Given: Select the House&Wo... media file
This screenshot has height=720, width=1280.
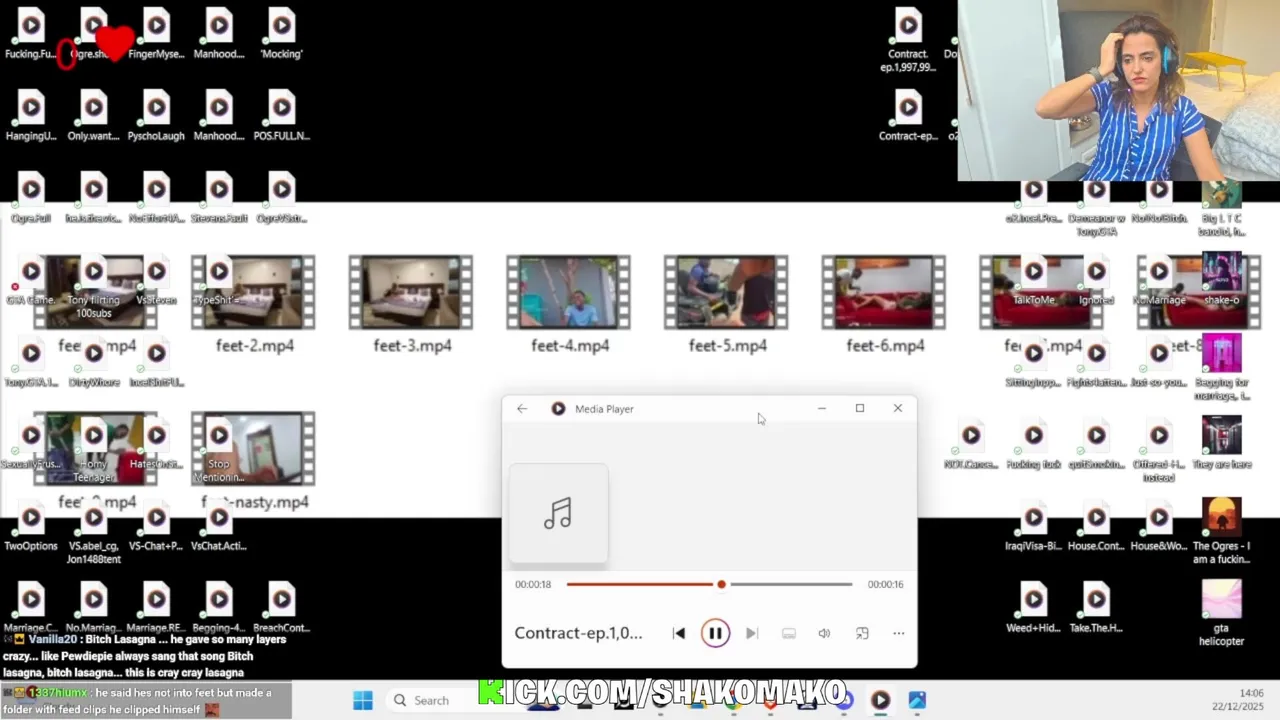Looking at the screenshot, I should pos(1159,527).
